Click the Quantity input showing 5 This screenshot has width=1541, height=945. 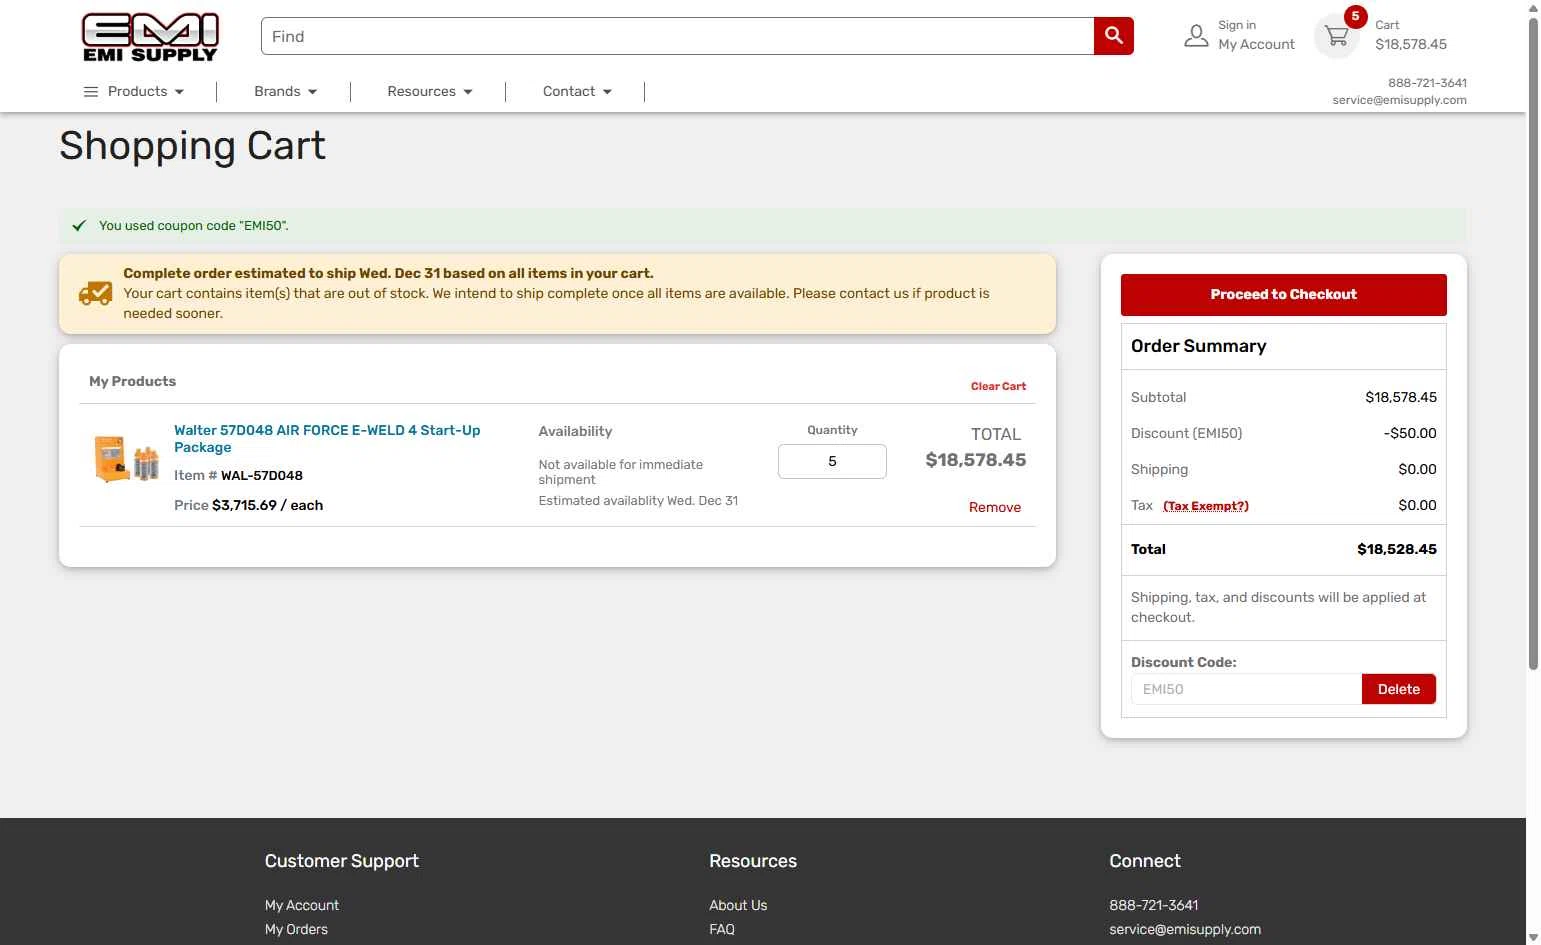click(832, 461)
